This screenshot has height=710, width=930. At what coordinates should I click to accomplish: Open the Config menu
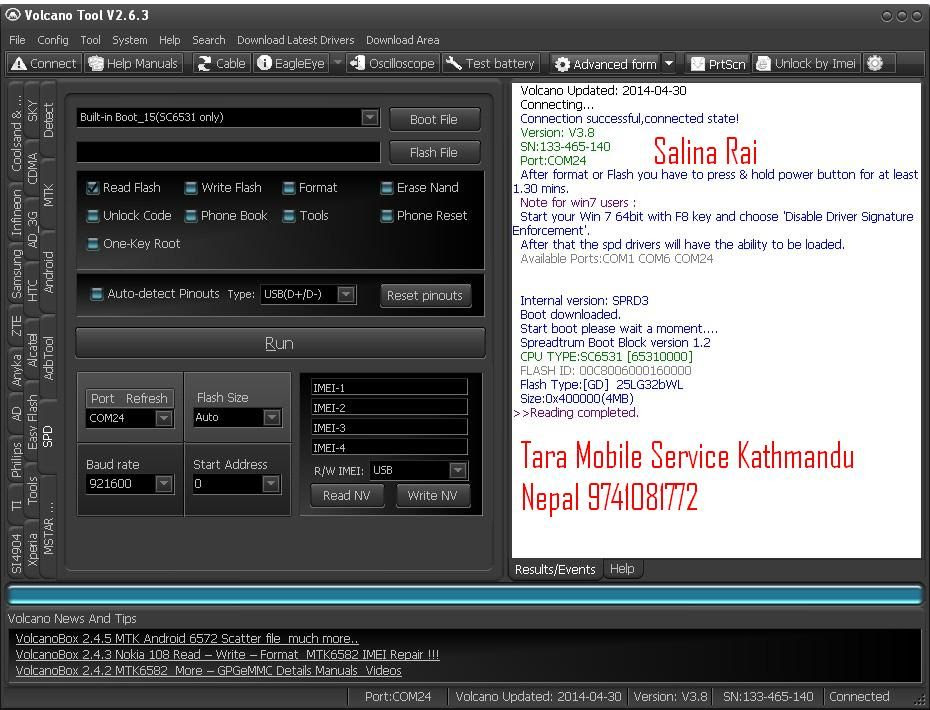(x=53, y=40)
